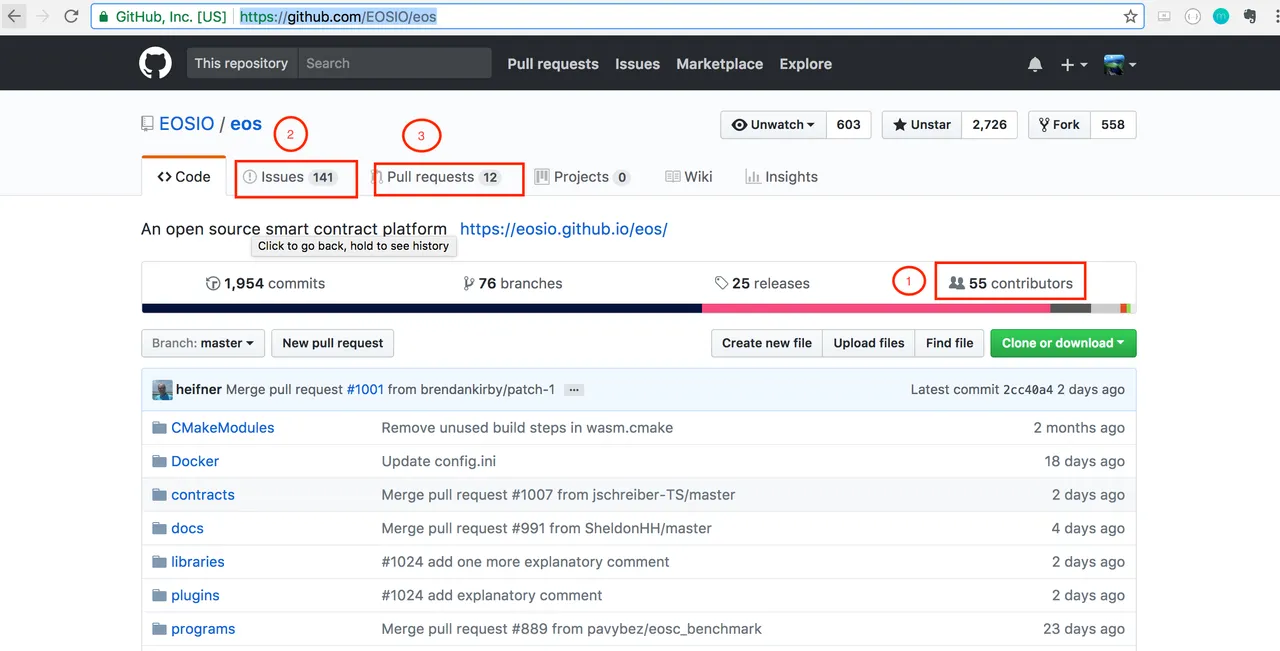1280x651 pixels.
Task: Click the CMakeModules folder icon
Action: [x=159, y=428]
